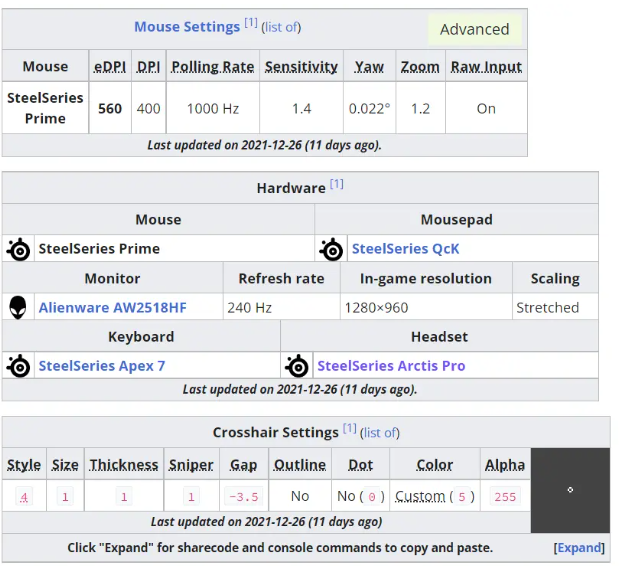The width and height of the screenshot is (619, 566).
Task: Click the crosshair Size header
Action: [65, 465]
